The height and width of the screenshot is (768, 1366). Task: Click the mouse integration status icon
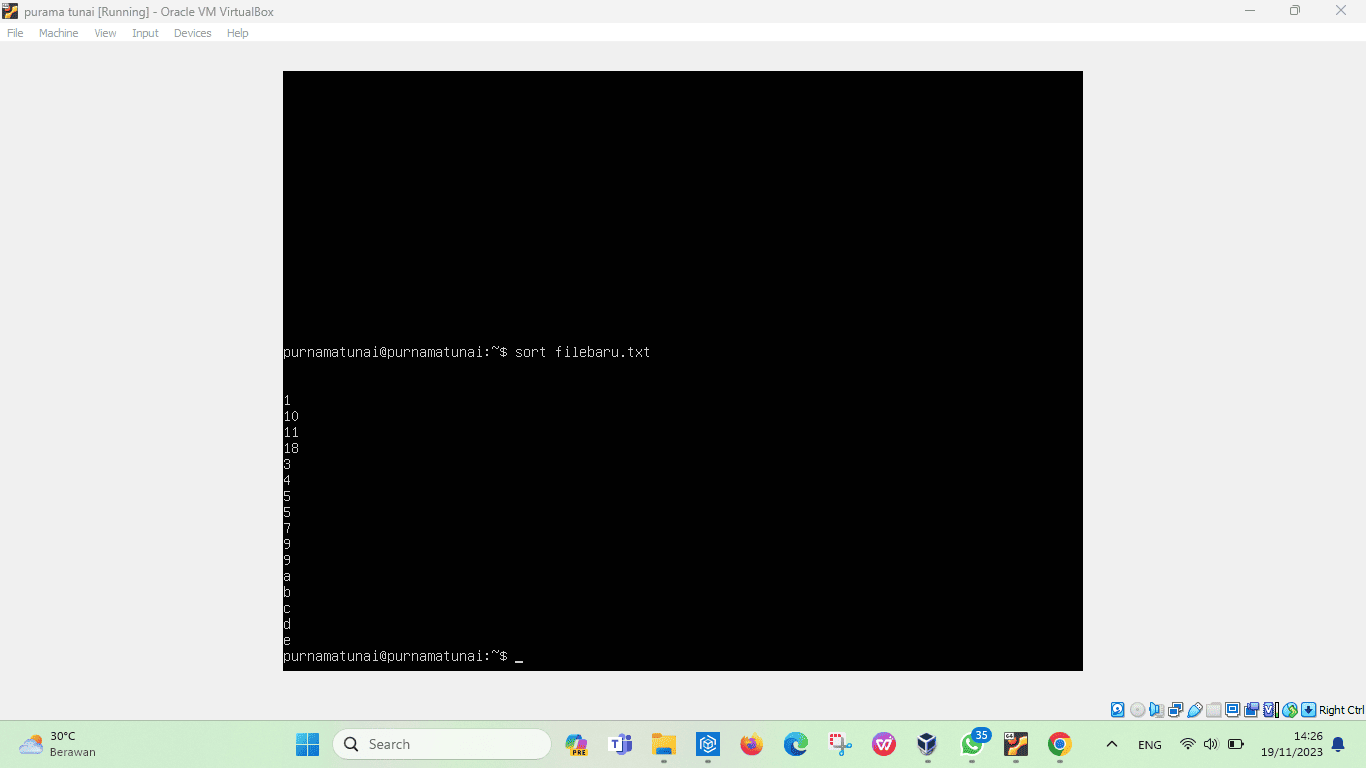1289,710
